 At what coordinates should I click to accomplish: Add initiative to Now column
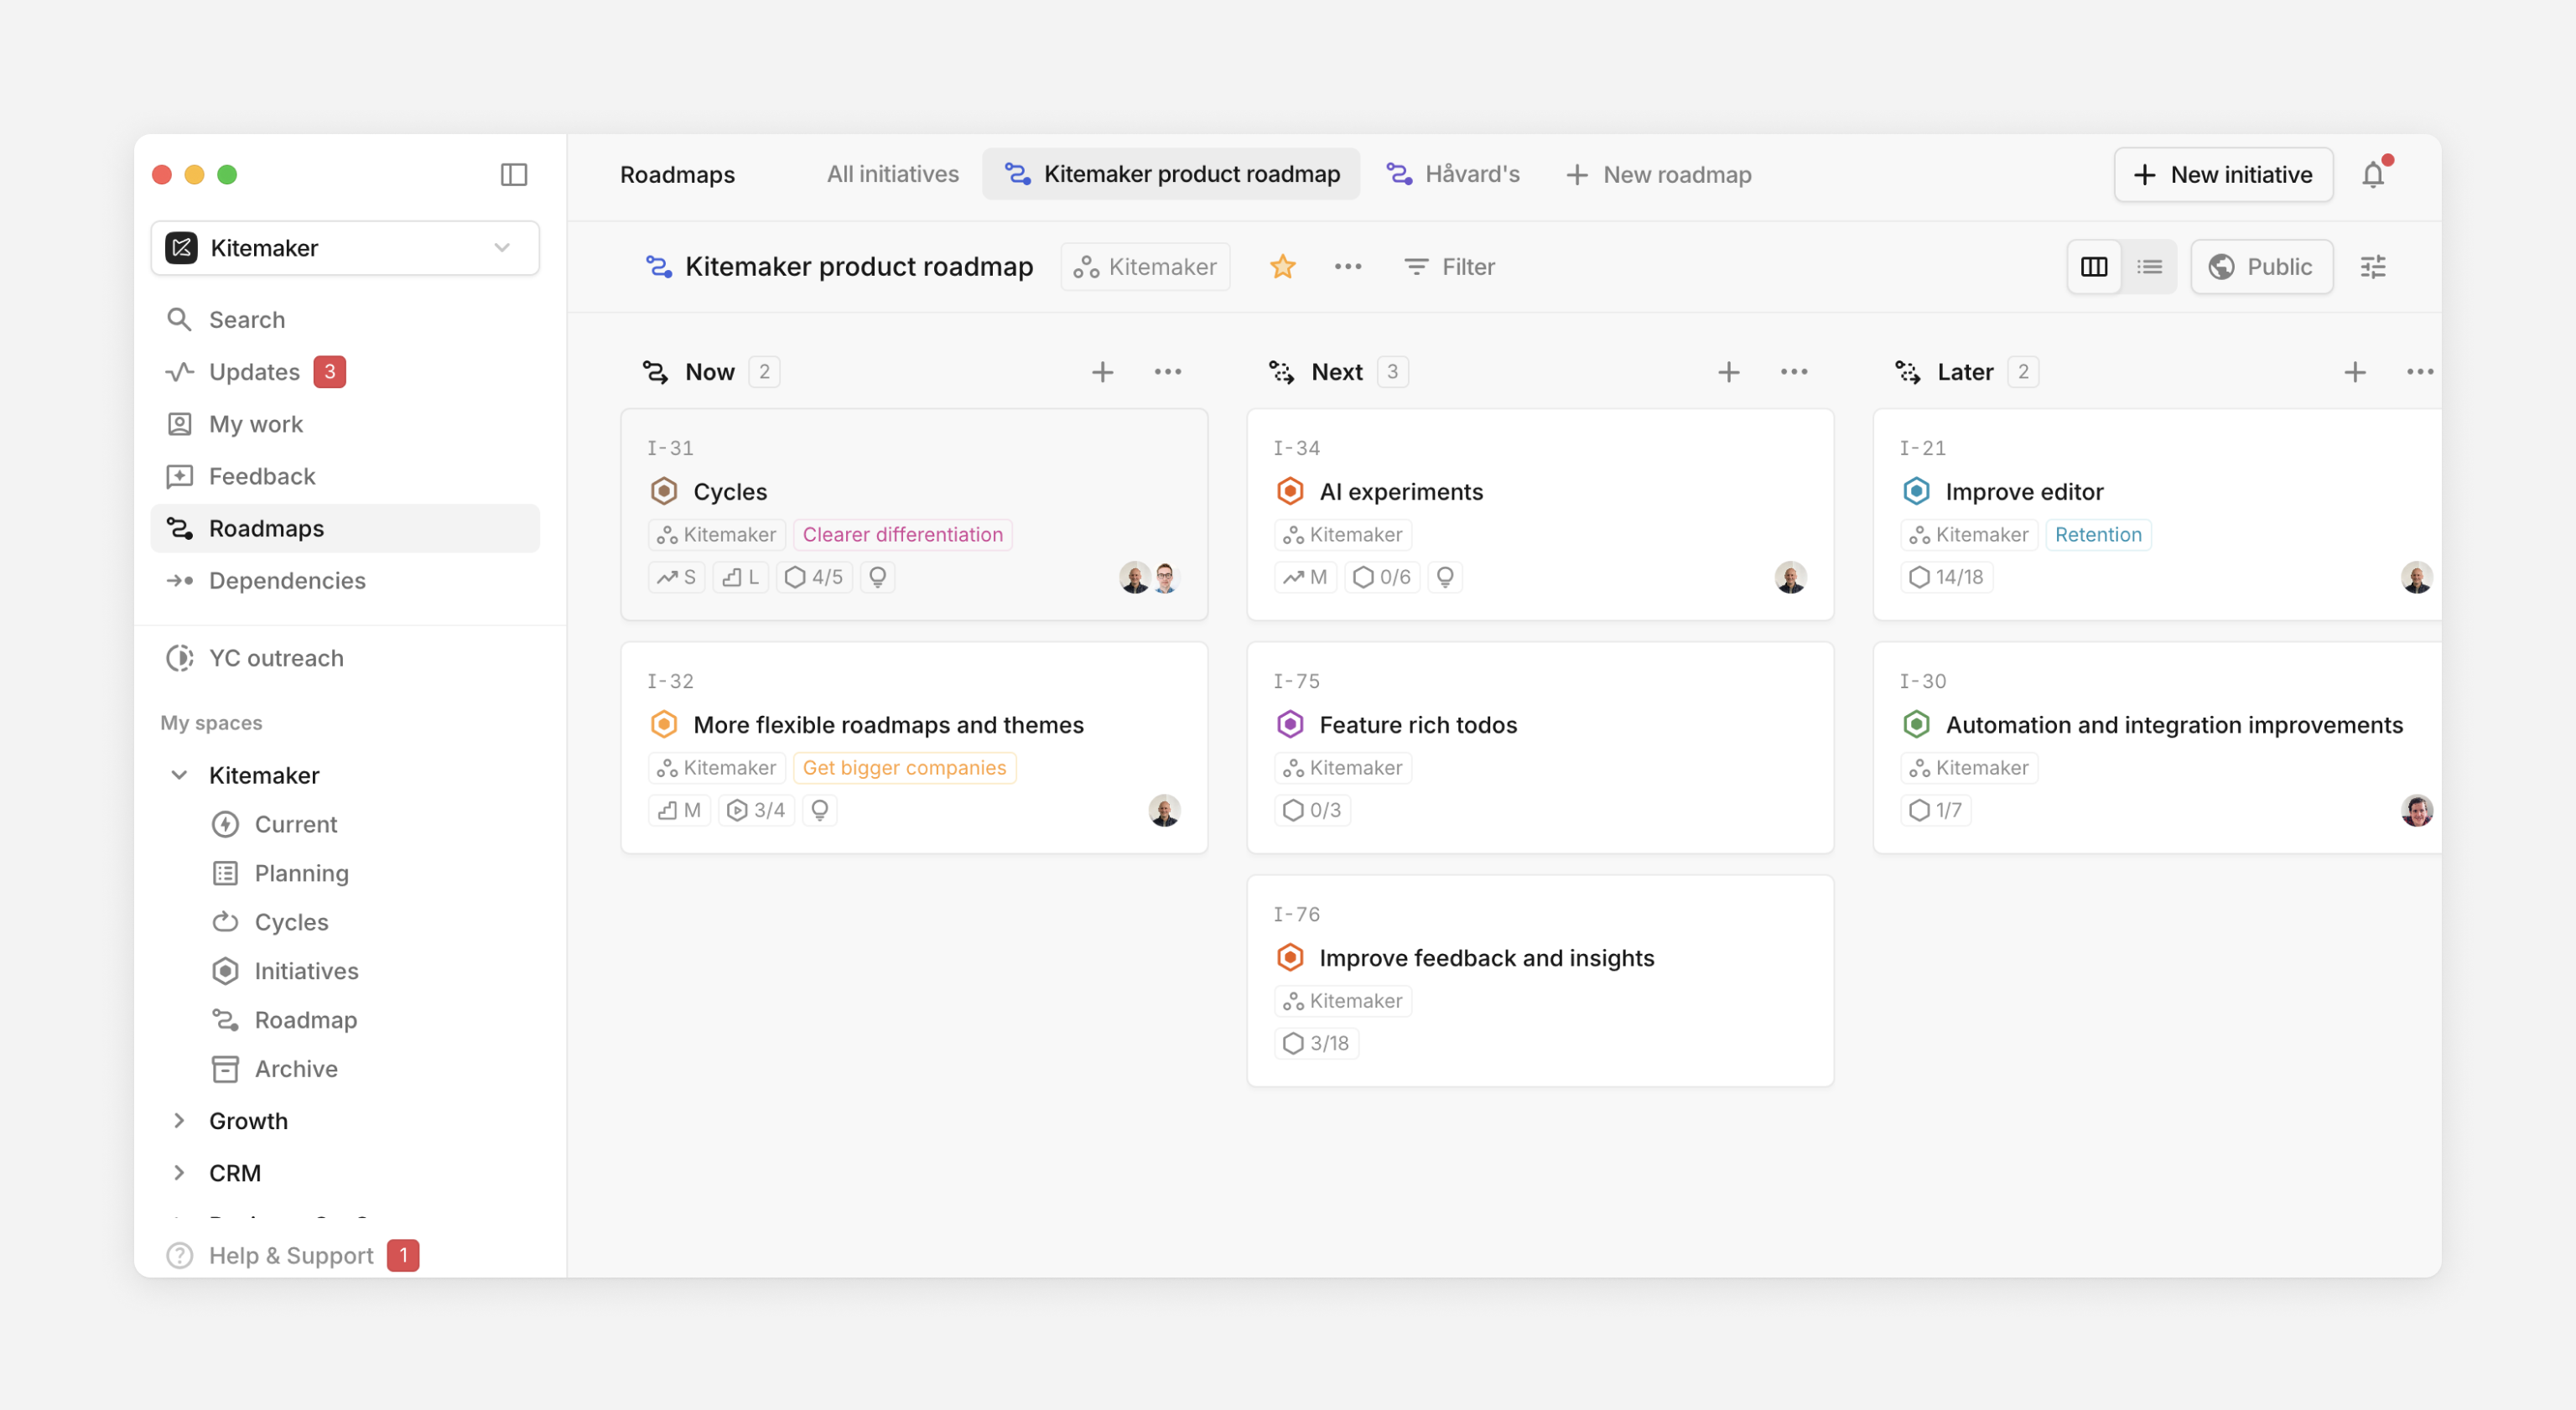1102,372
